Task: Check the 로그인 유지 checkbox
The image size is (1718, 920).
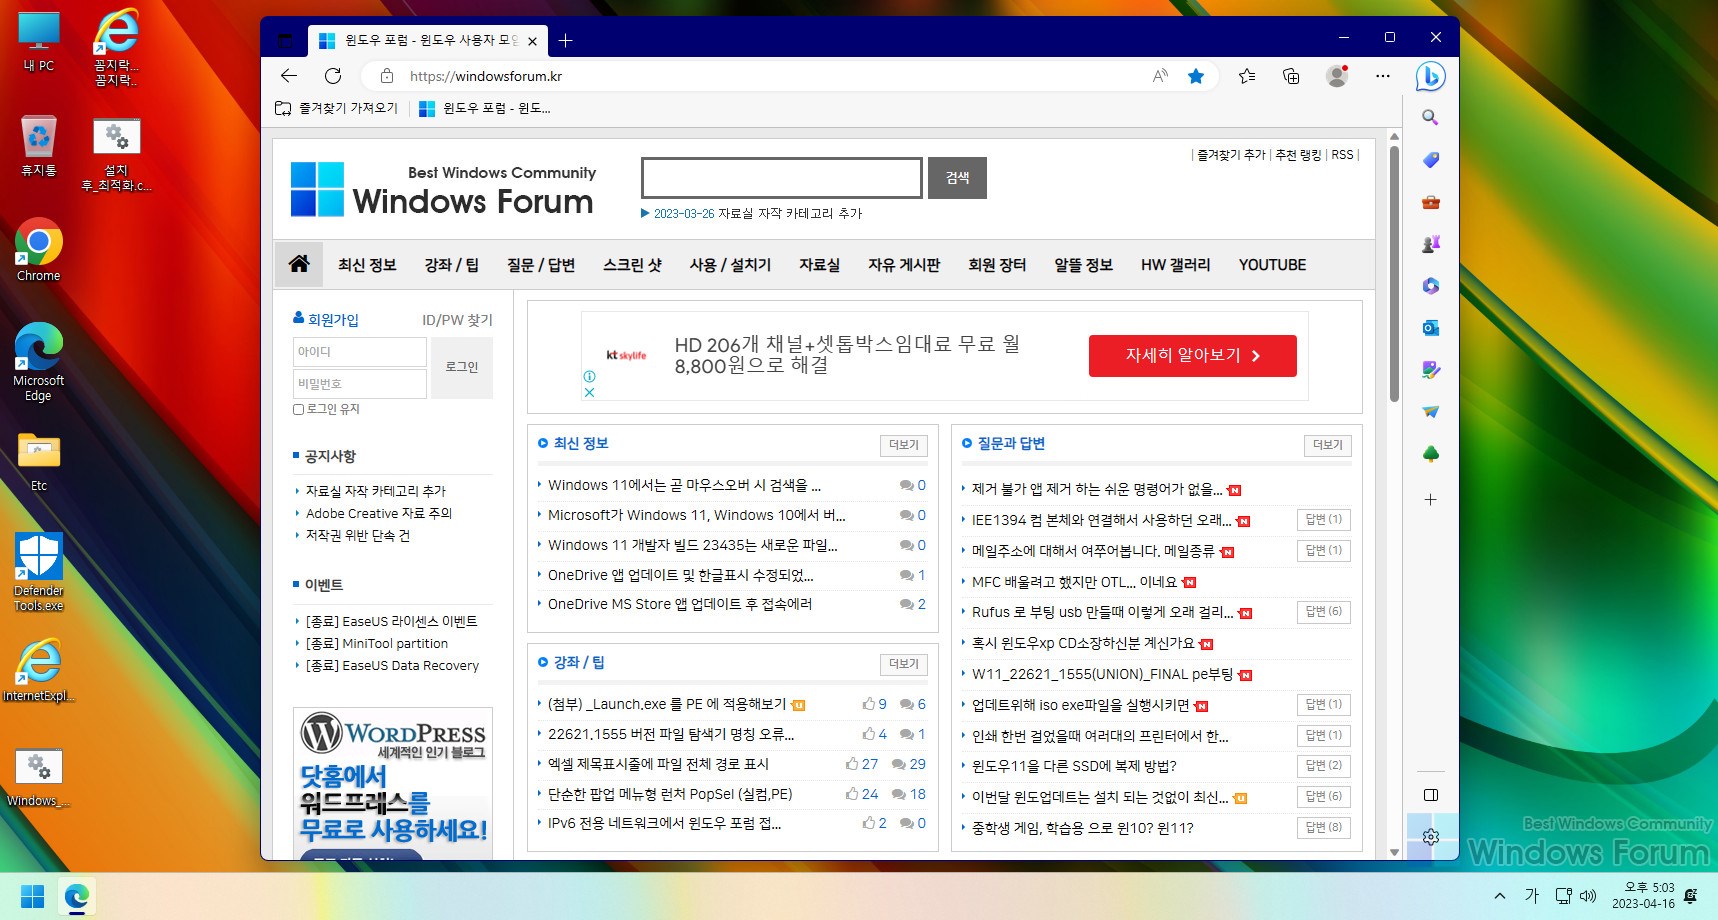Action: (x=298, y=409)
